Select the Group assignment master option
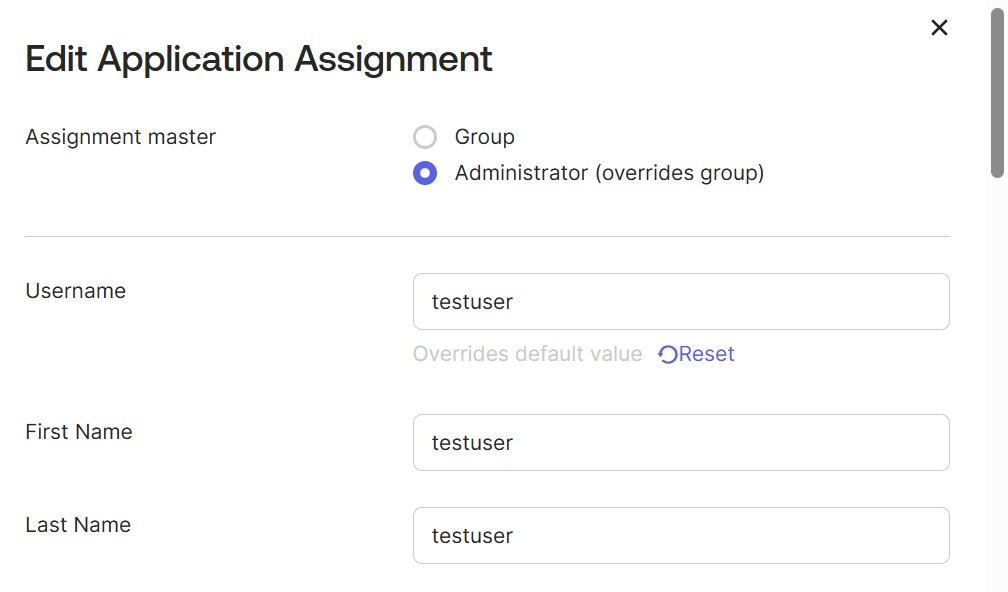 coord(425,137)
